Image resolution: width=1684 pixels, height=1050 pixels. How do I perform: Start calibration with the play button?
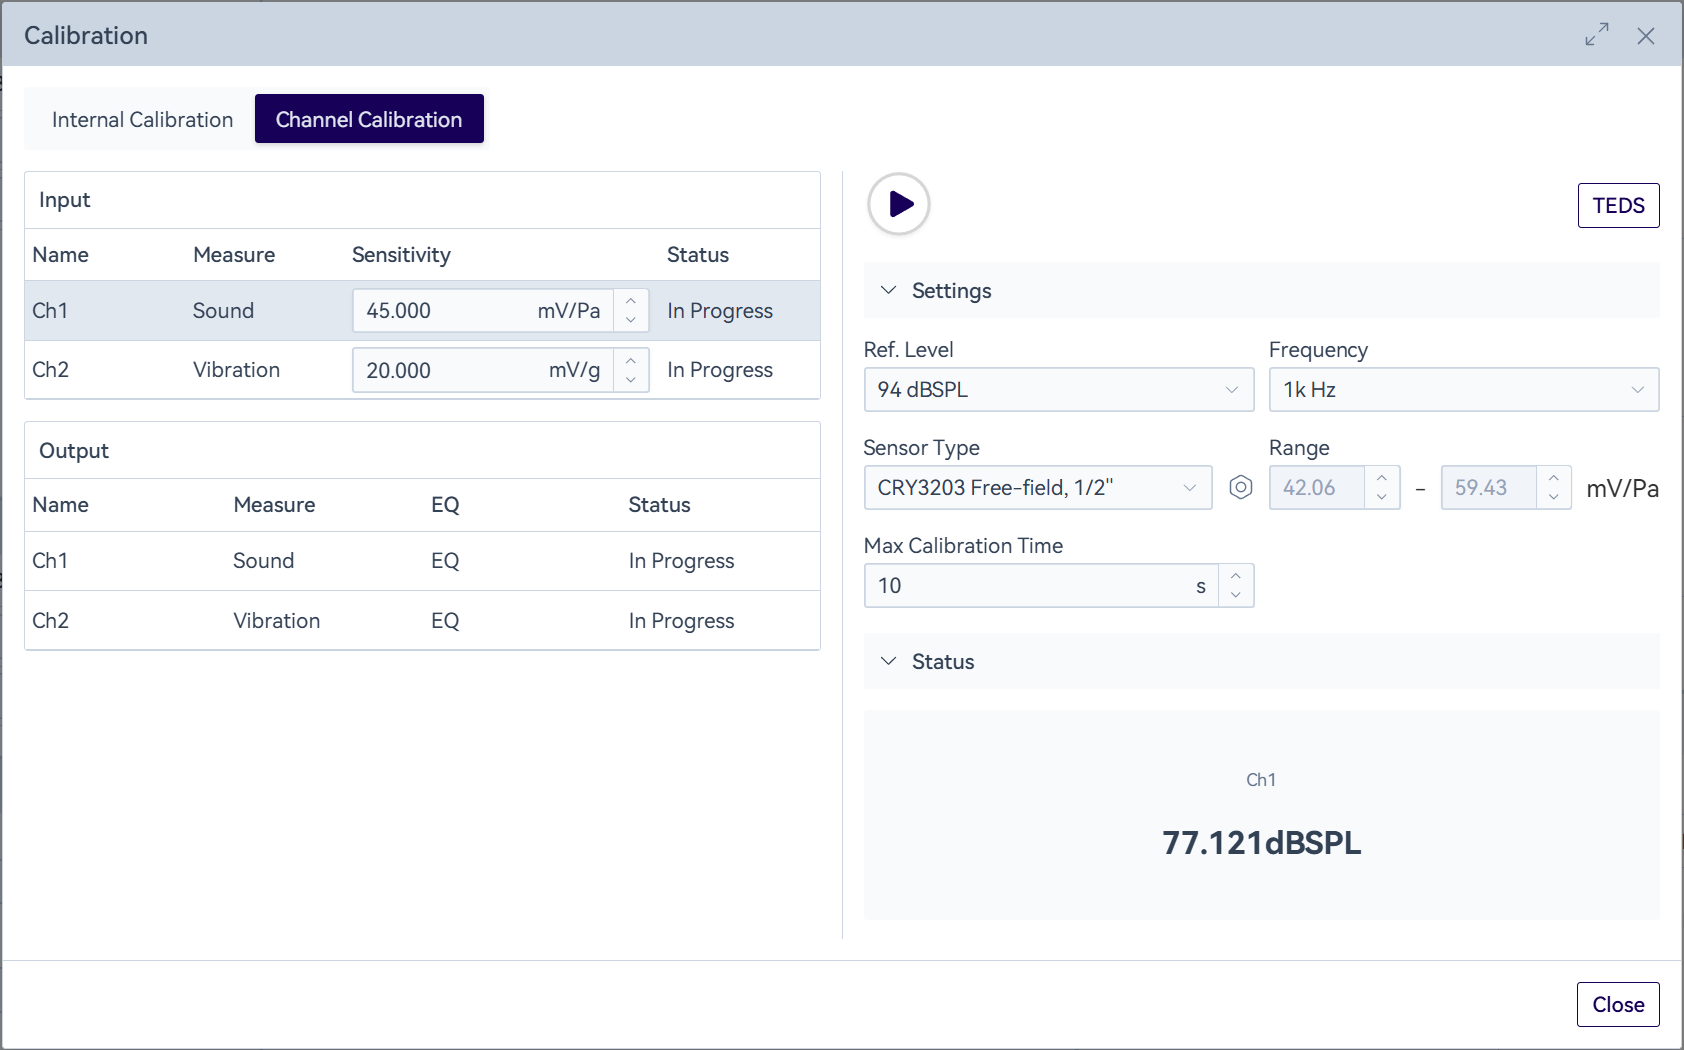pos(899,204)
